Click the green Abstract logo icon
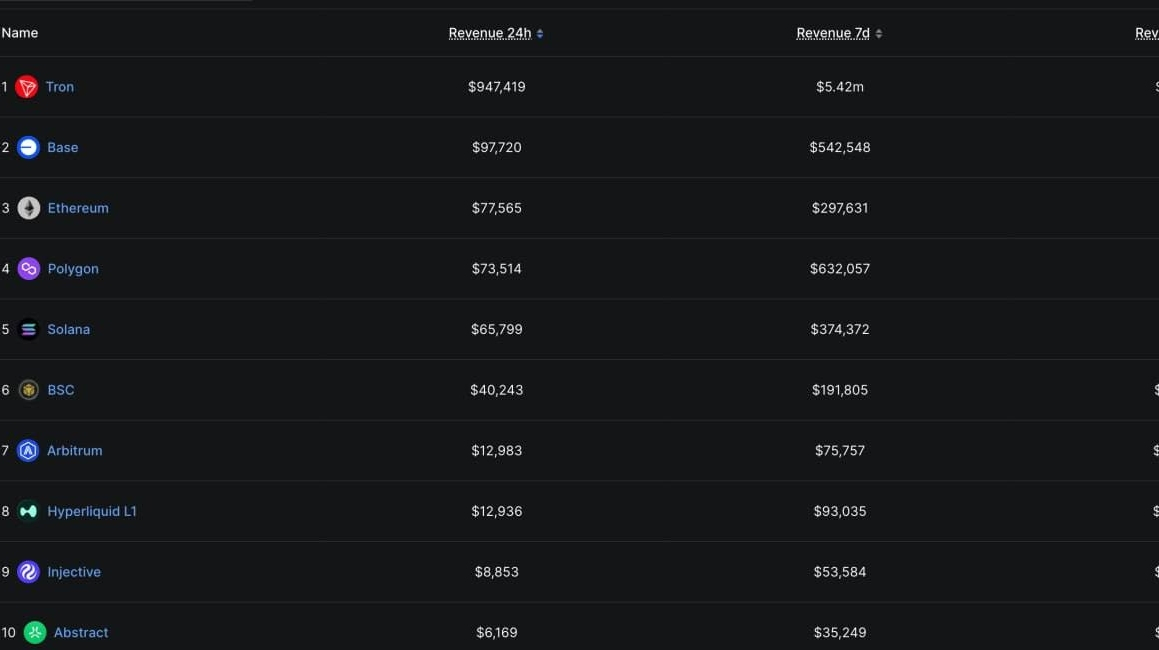 (x=35, y=632)
